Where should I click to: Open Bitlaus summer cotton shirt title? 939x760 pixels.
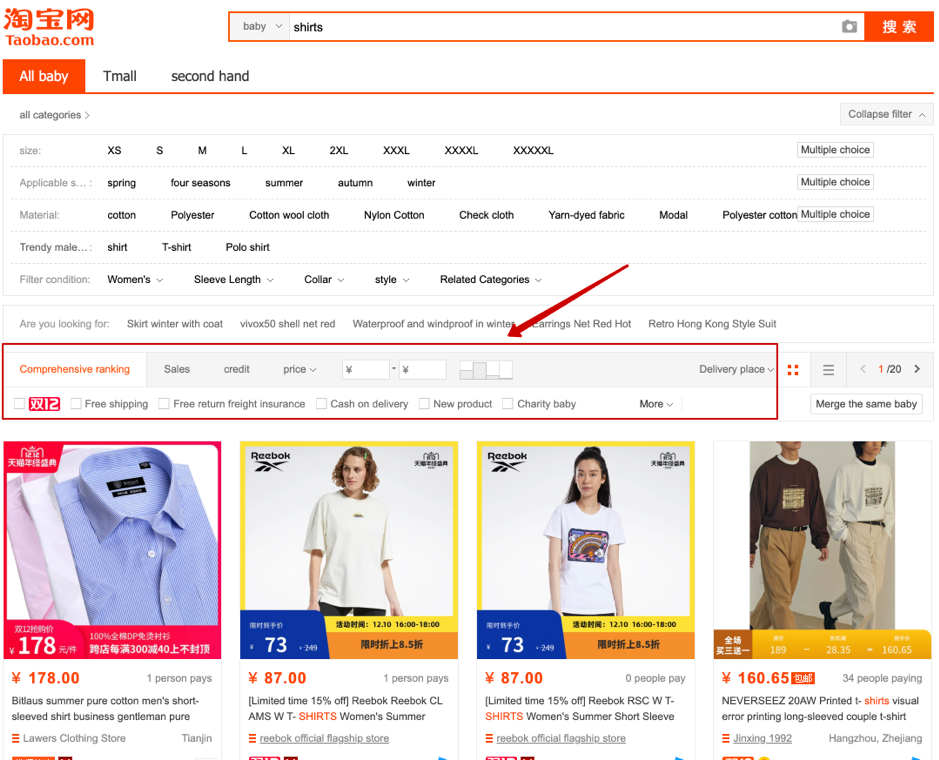tap(105, 708)
